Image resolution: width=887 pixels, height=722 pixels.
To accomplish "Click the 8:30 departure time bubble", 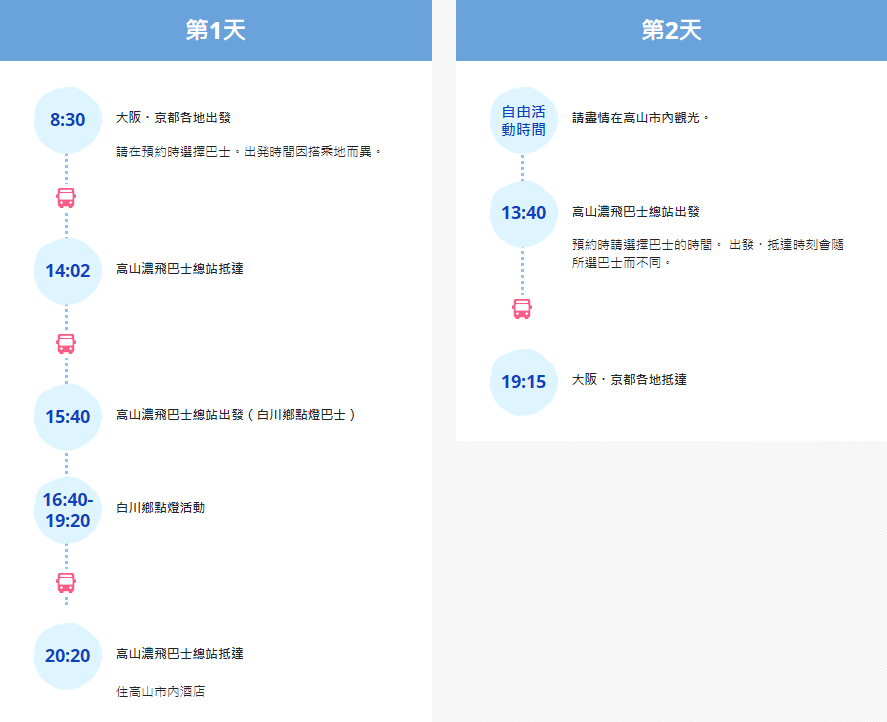I will coord(67,120).
